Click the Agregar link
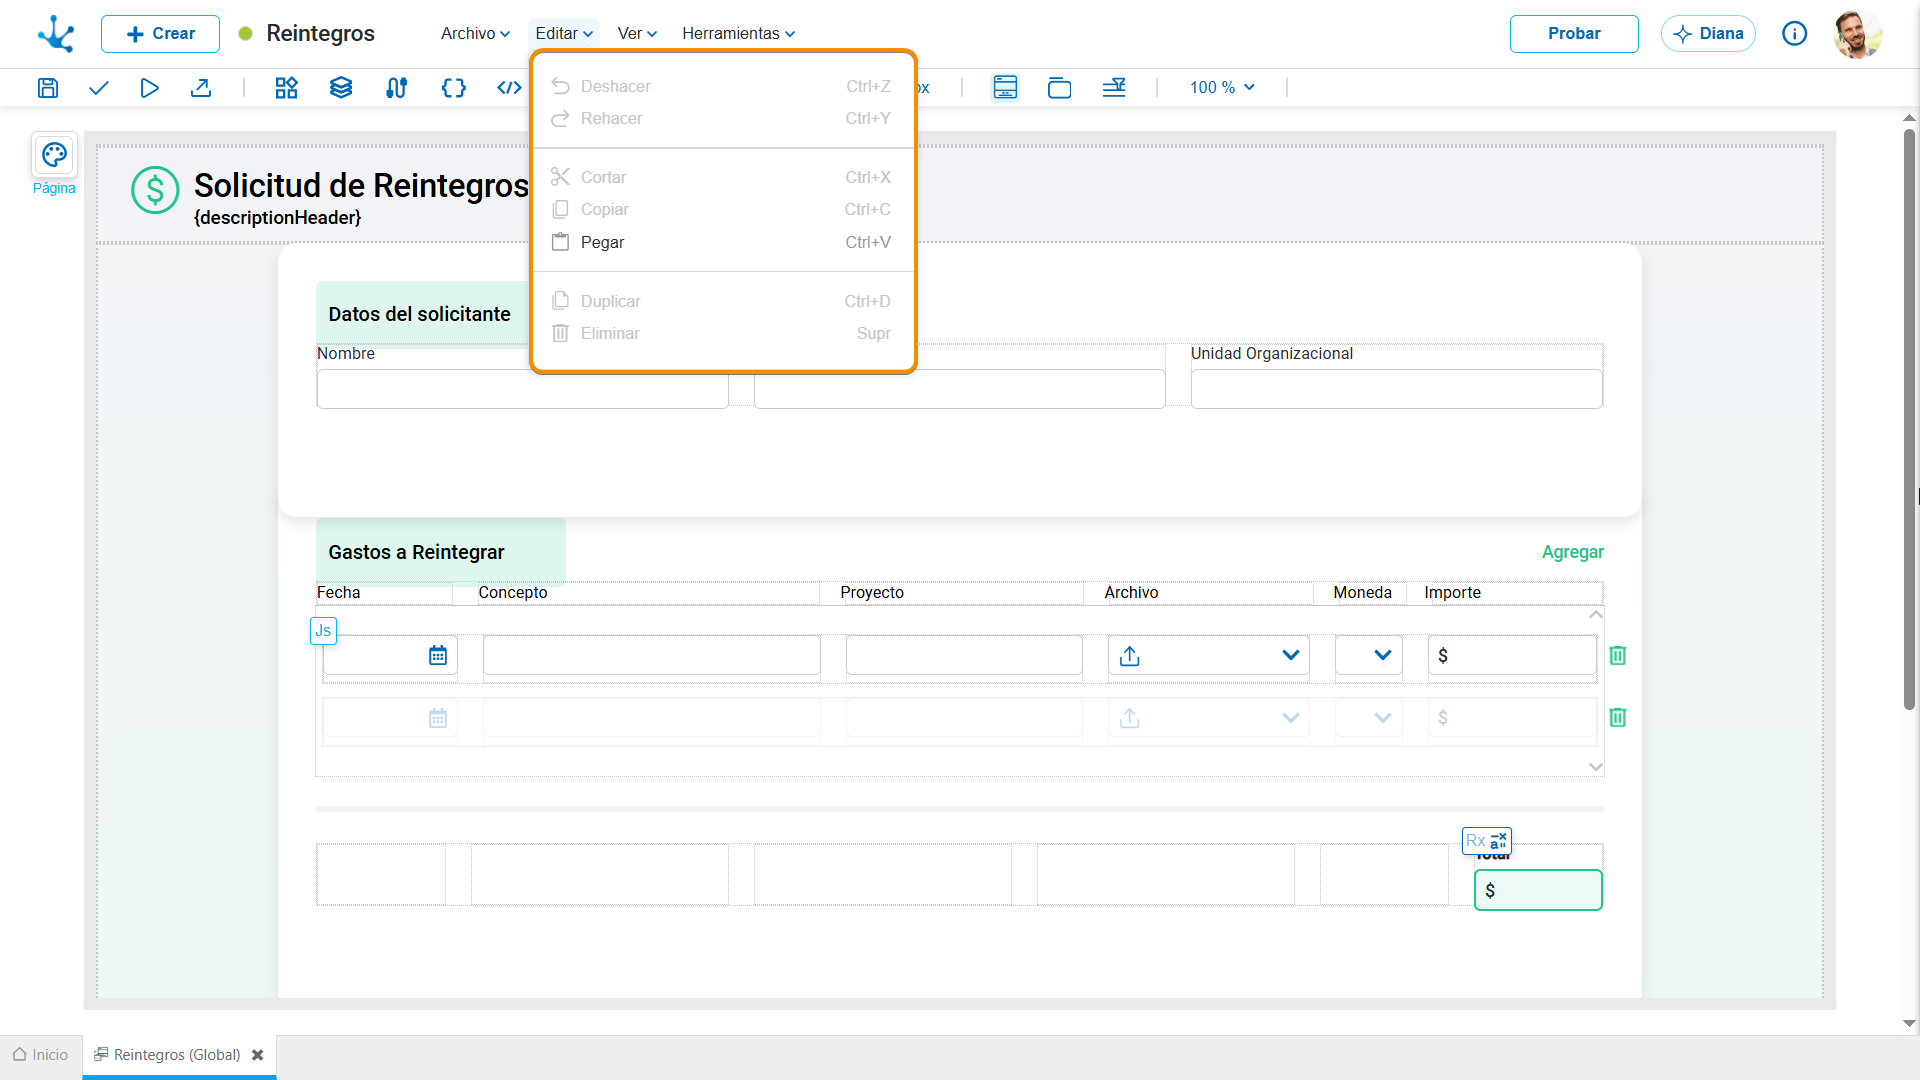The image size is (1920, 1080). pos(1572,552)
